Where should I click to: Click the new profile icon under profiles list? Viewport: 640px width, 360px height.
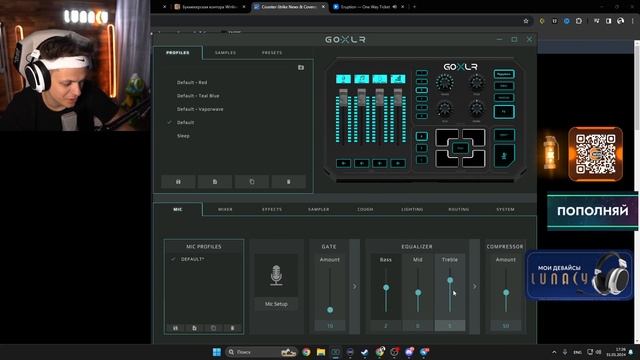click(x=215, y=182)
